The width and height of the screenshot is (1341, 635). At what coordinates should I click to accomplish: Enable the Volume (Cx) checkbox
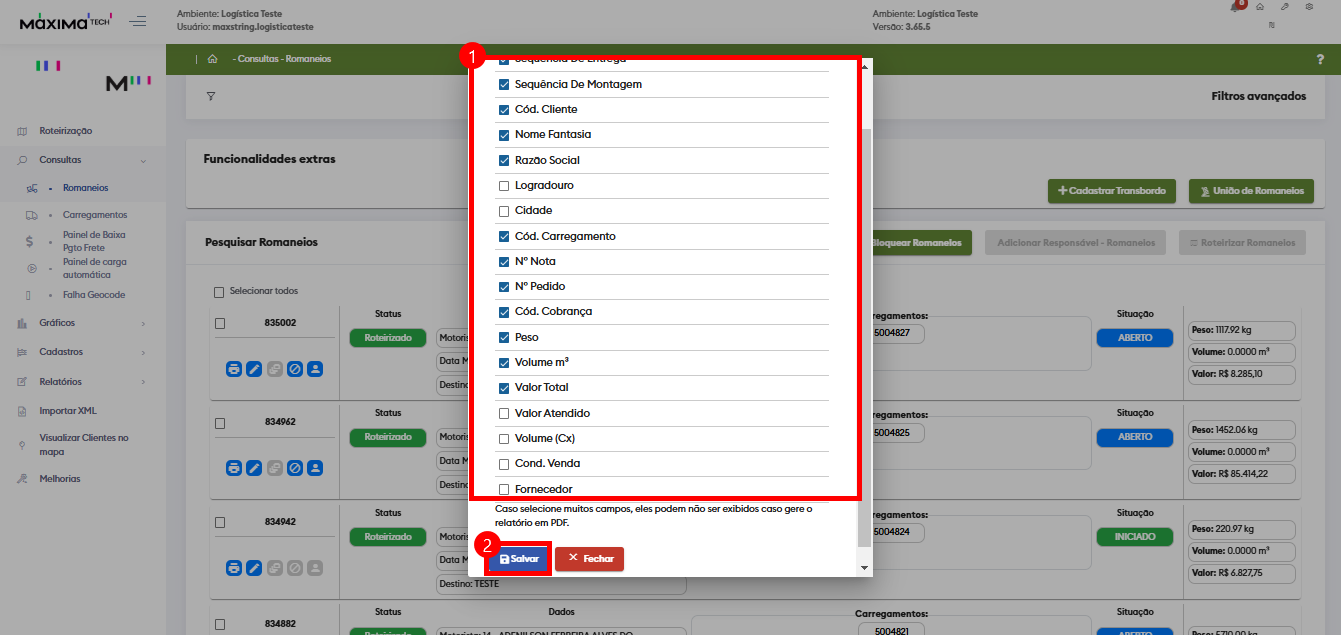click(504, 438)
